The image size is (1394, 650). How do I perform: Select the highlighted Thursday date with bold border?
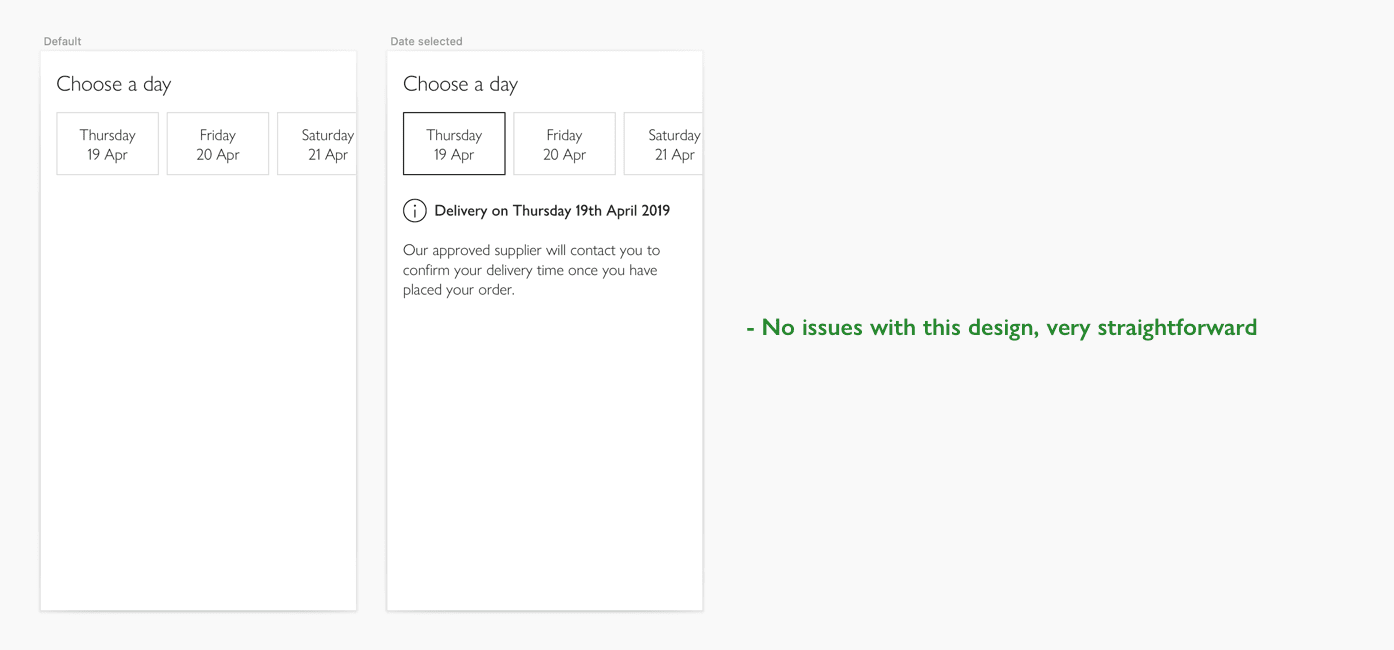click(453, 143)
